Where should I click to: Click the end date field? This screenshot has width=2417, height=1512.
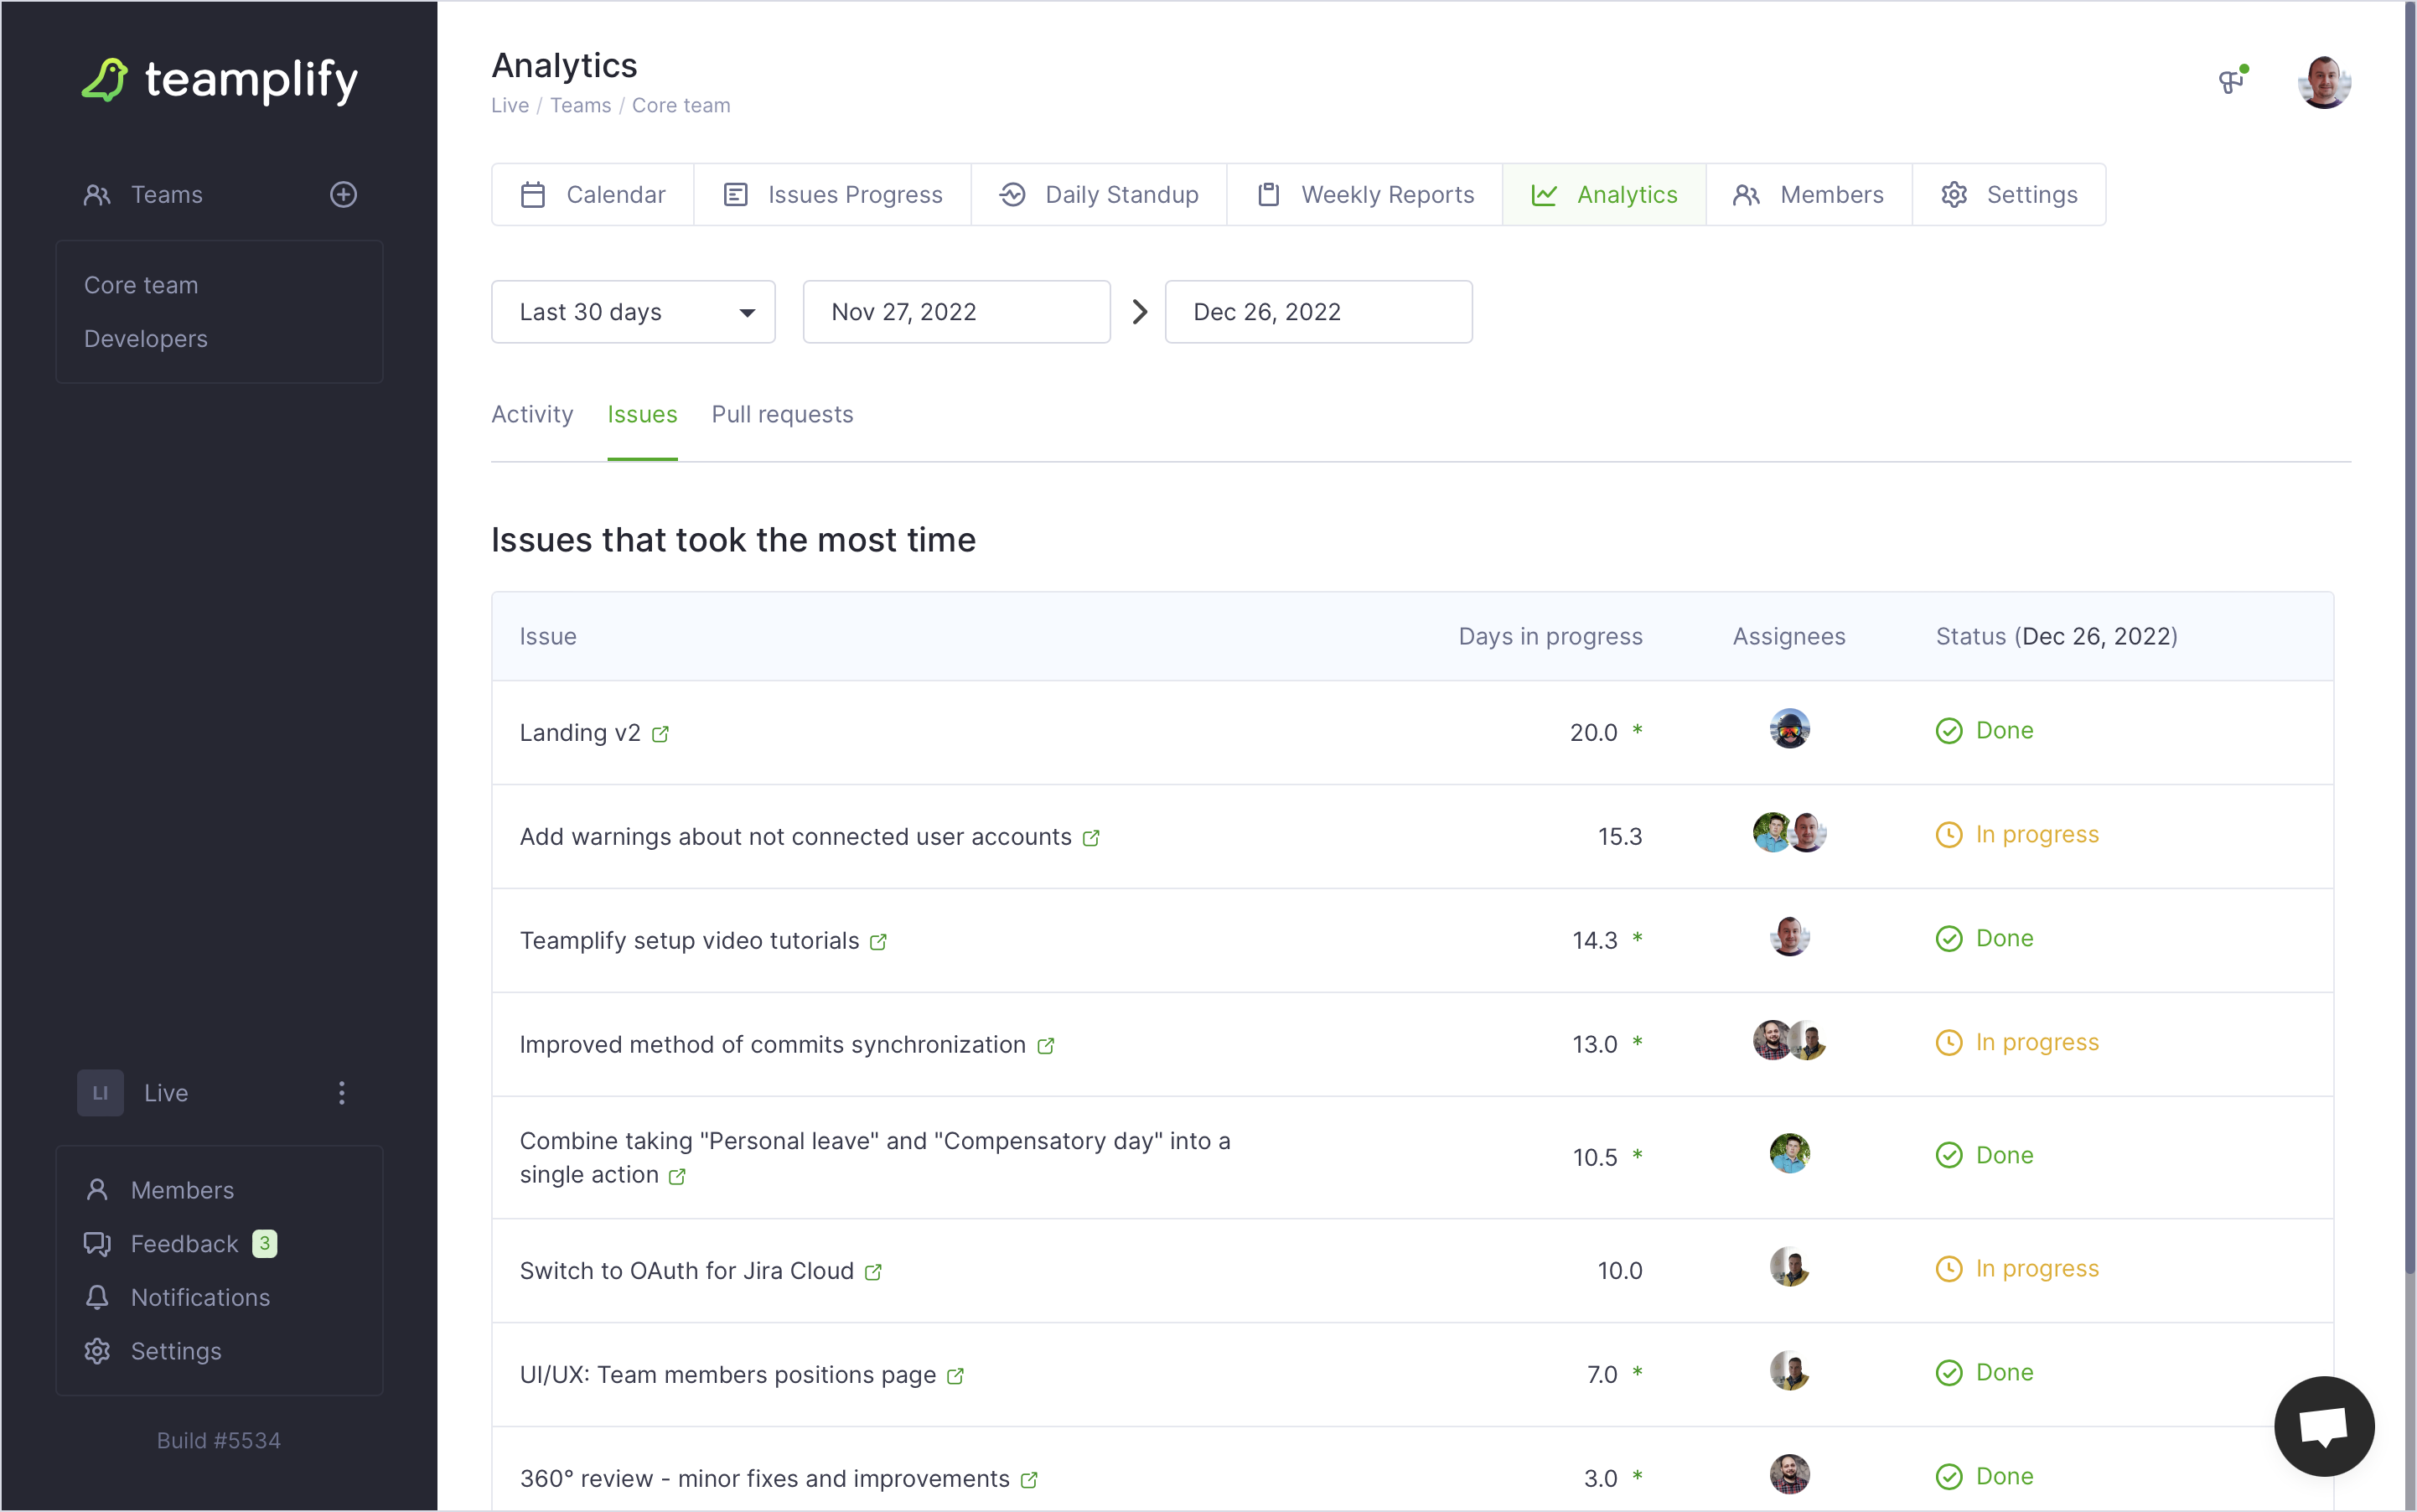(1317, 312)
